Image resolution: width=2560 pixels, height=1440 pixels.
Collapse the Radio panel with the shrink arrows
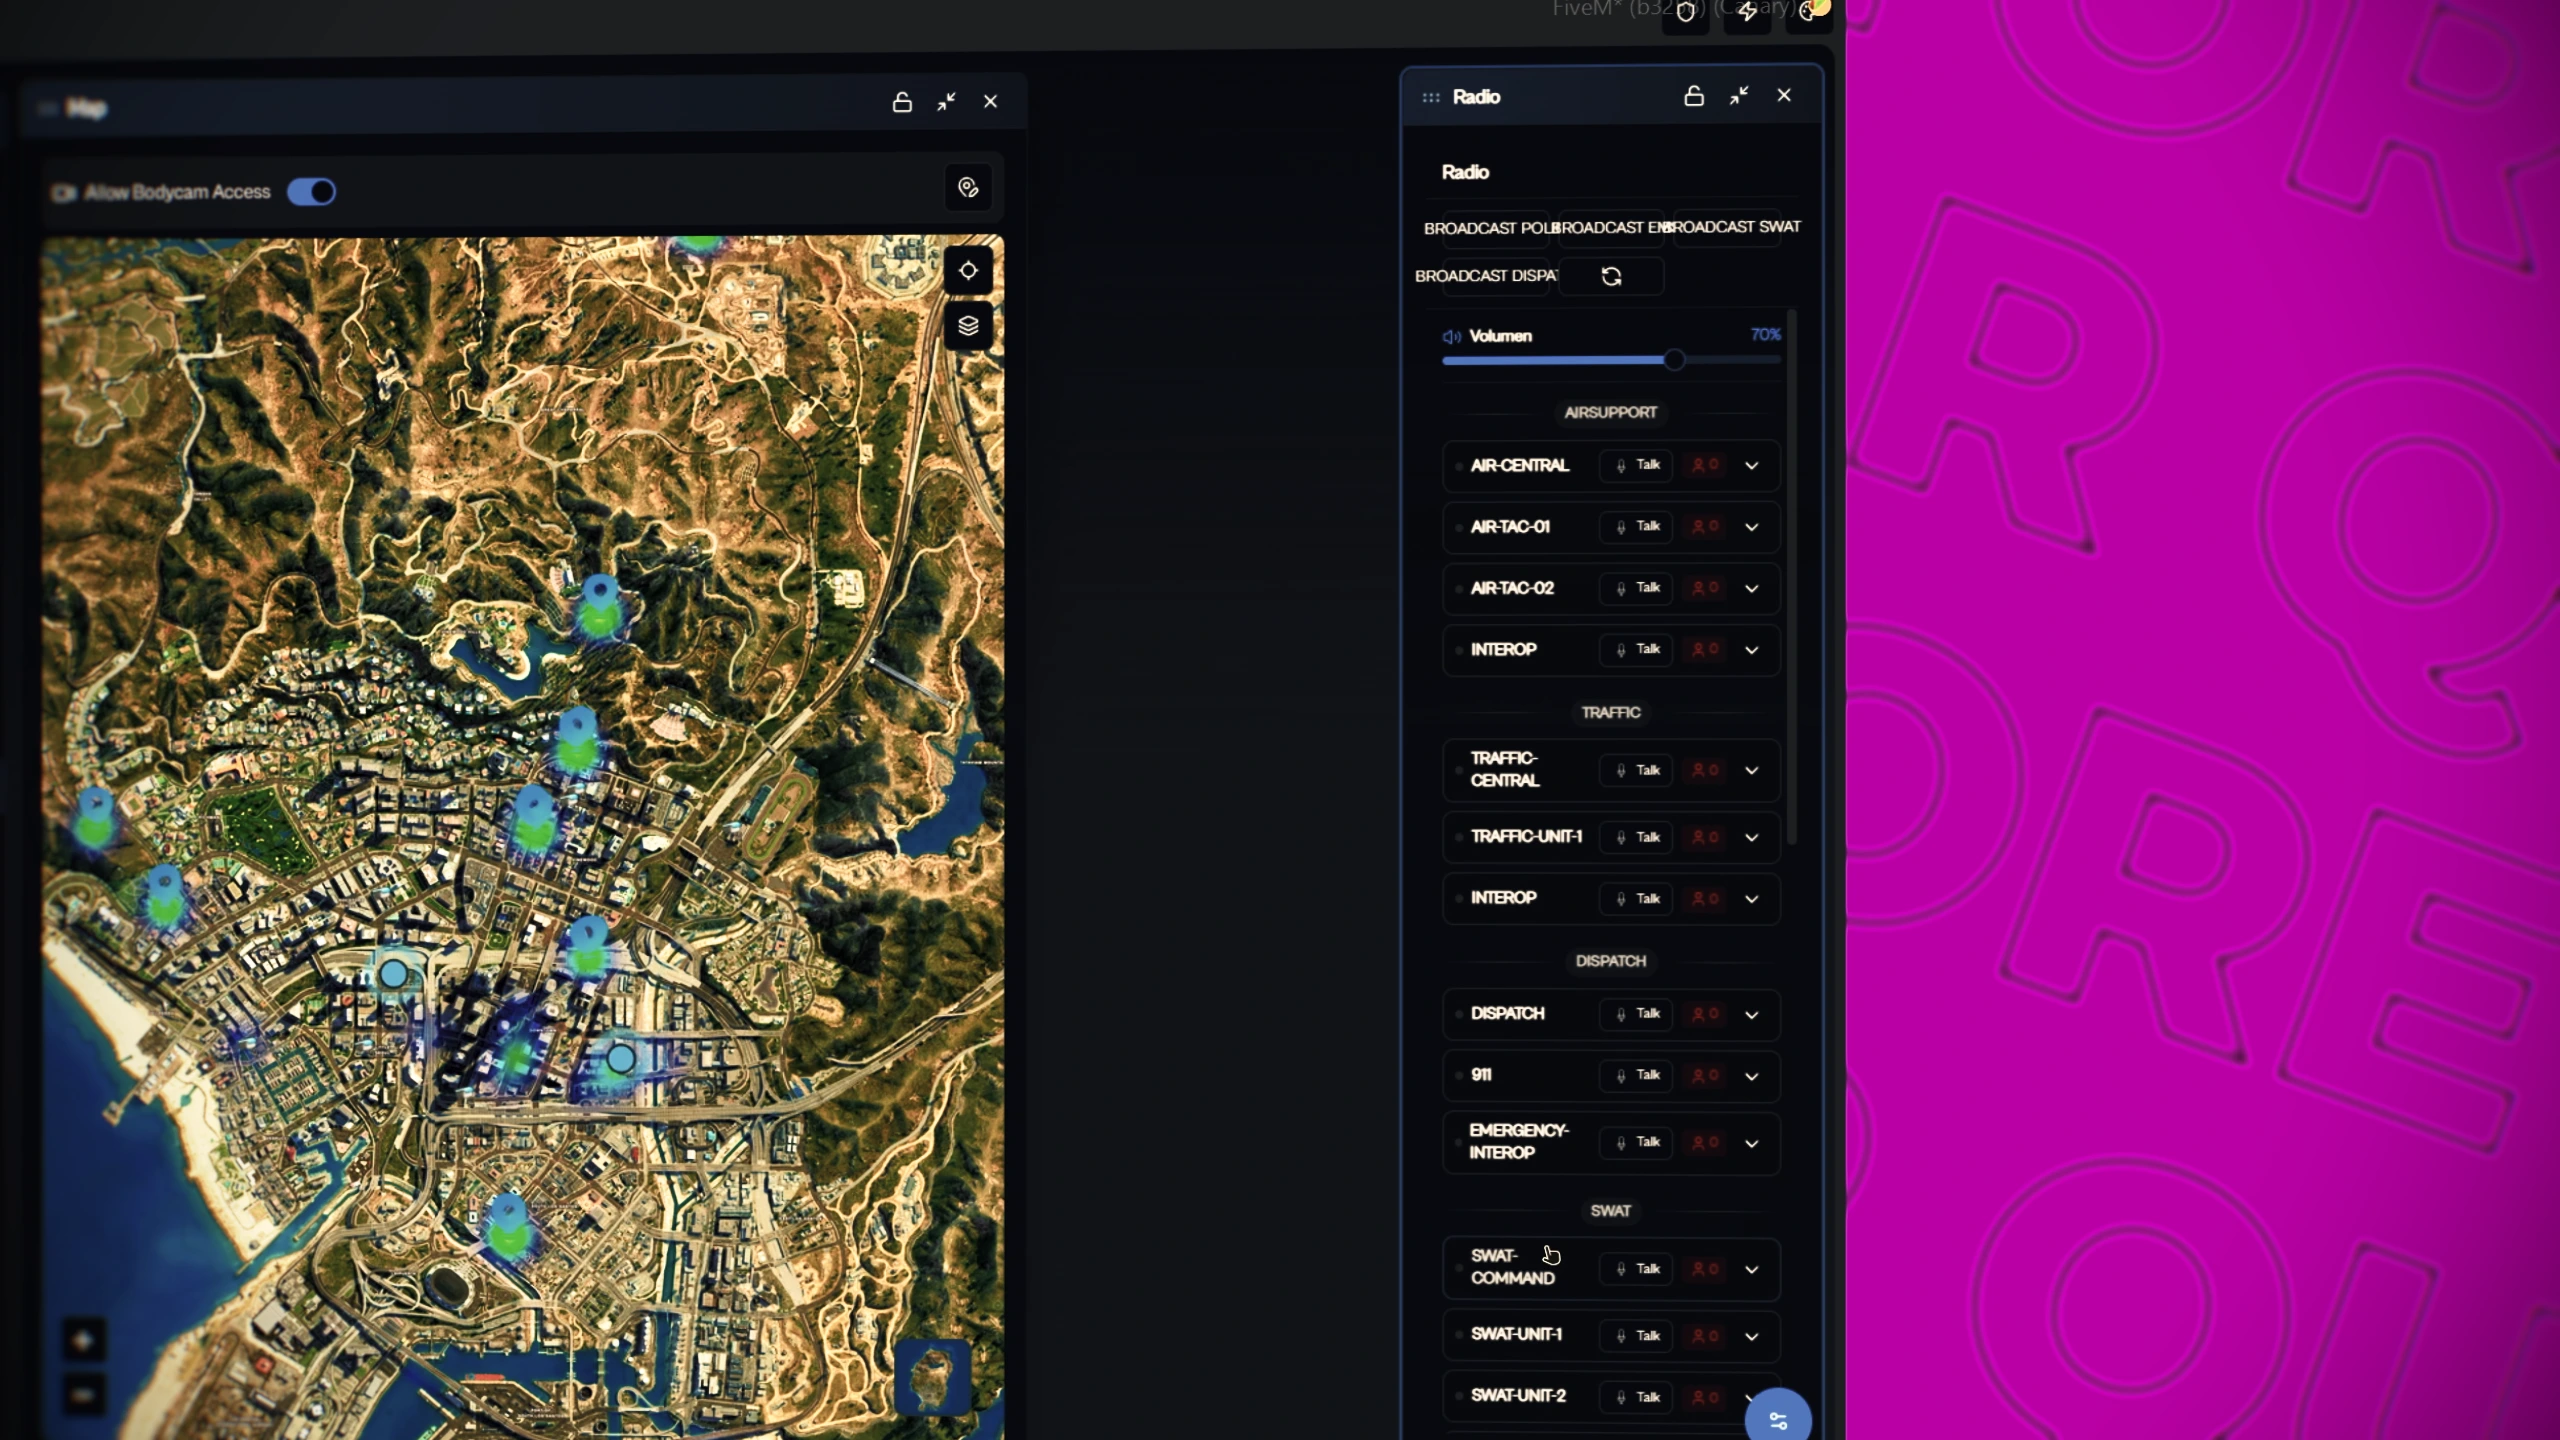click(x=1739, y=96)
